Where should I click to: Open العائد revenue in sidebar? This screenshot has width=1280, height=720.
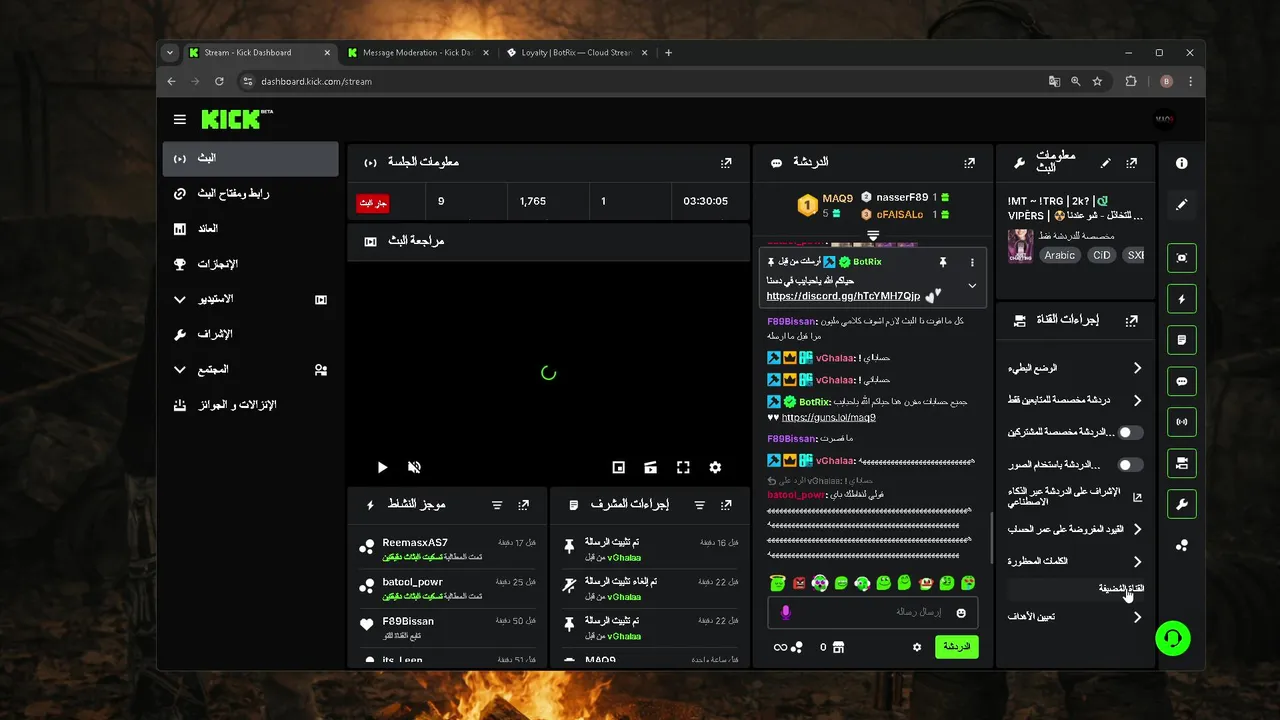coord(251,228)
